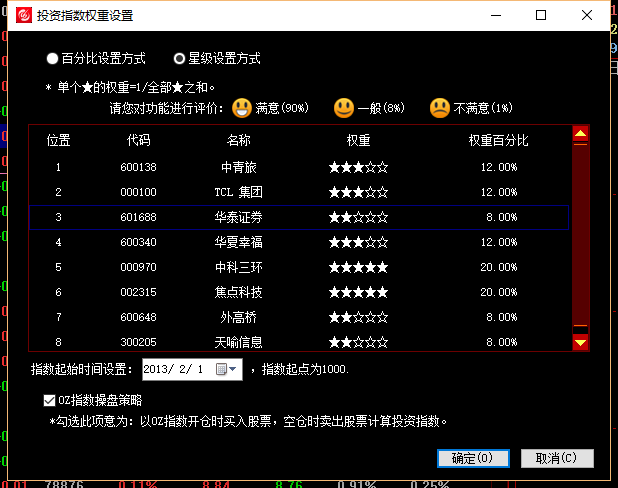The height and width of the screenshot is (488, 618).
Task: Toggle the OZ指数操盘策略 checkbox
Action: point(50,400)
